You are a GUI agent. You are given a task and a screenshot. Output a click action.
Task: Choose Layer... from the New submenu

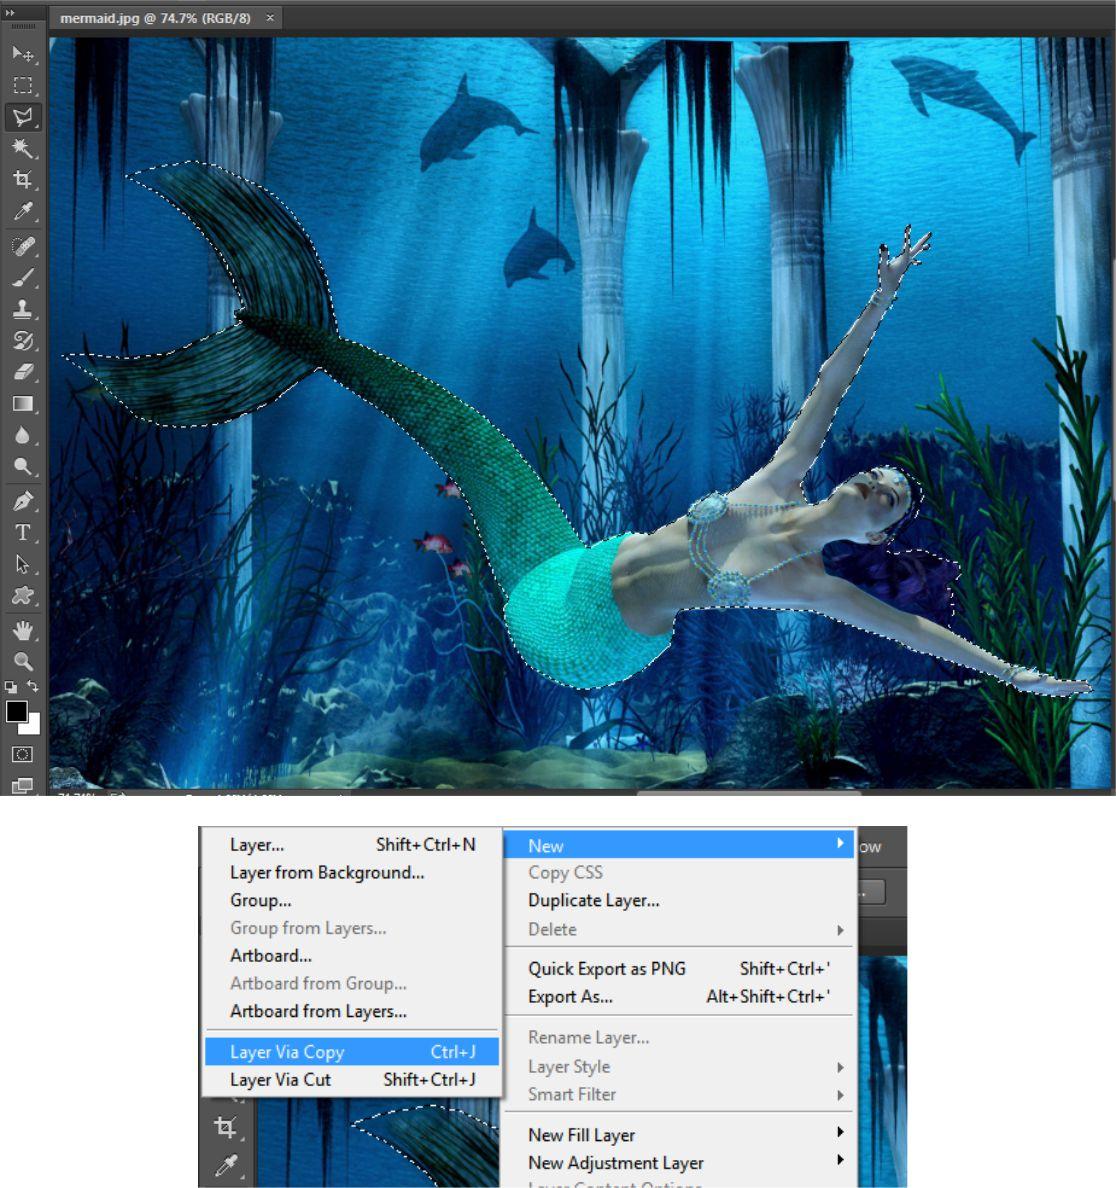coord(352,845)
